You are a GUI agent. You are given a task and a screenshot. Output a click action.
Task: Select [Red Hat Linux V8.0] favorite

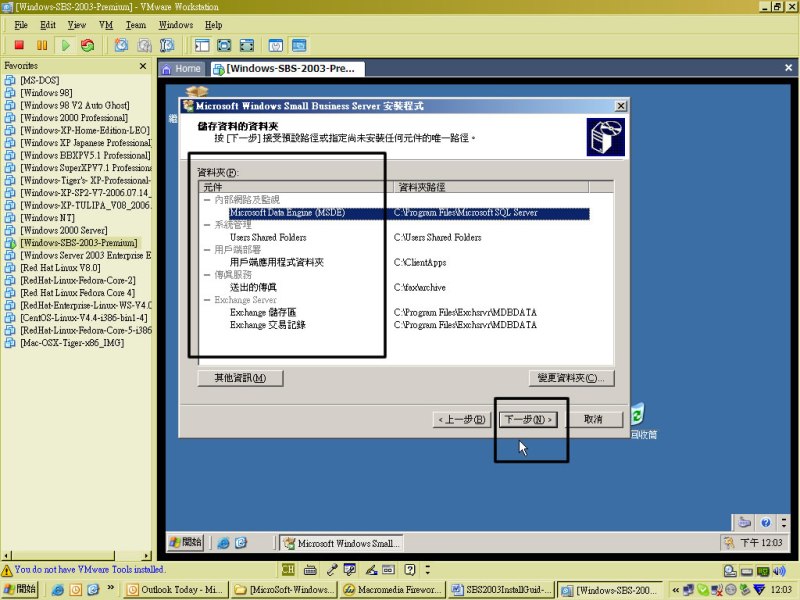[x=60, y=268]
